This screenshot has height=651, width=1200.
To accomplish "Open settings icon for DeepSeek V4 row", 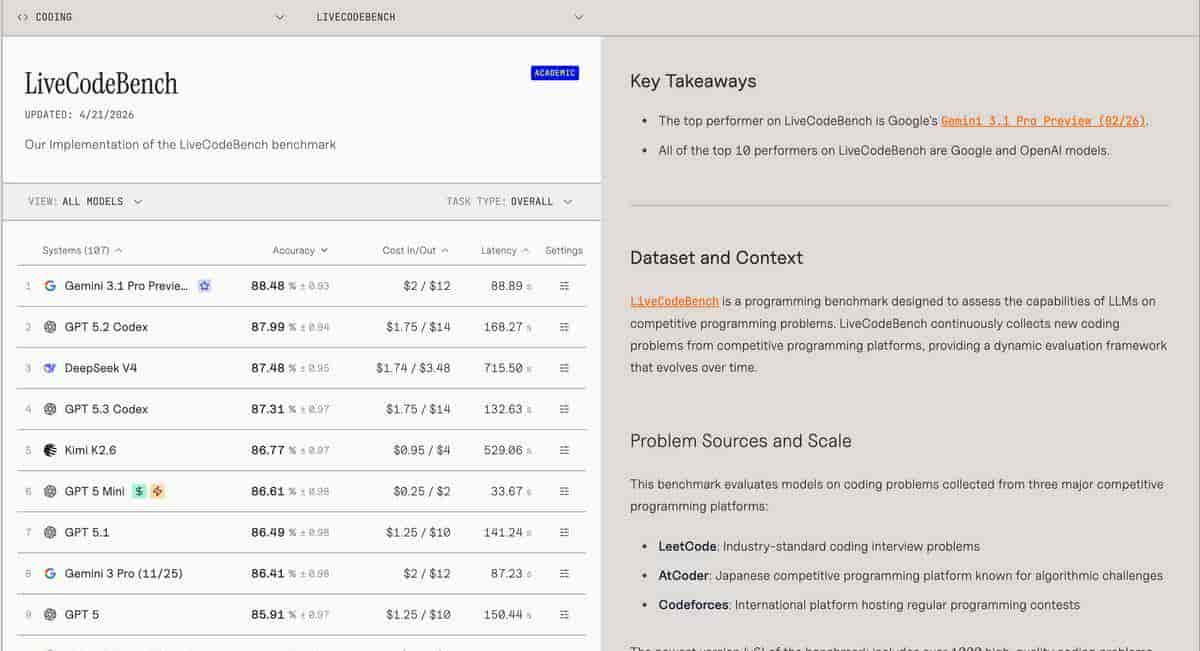I will [x=564, y=368].
